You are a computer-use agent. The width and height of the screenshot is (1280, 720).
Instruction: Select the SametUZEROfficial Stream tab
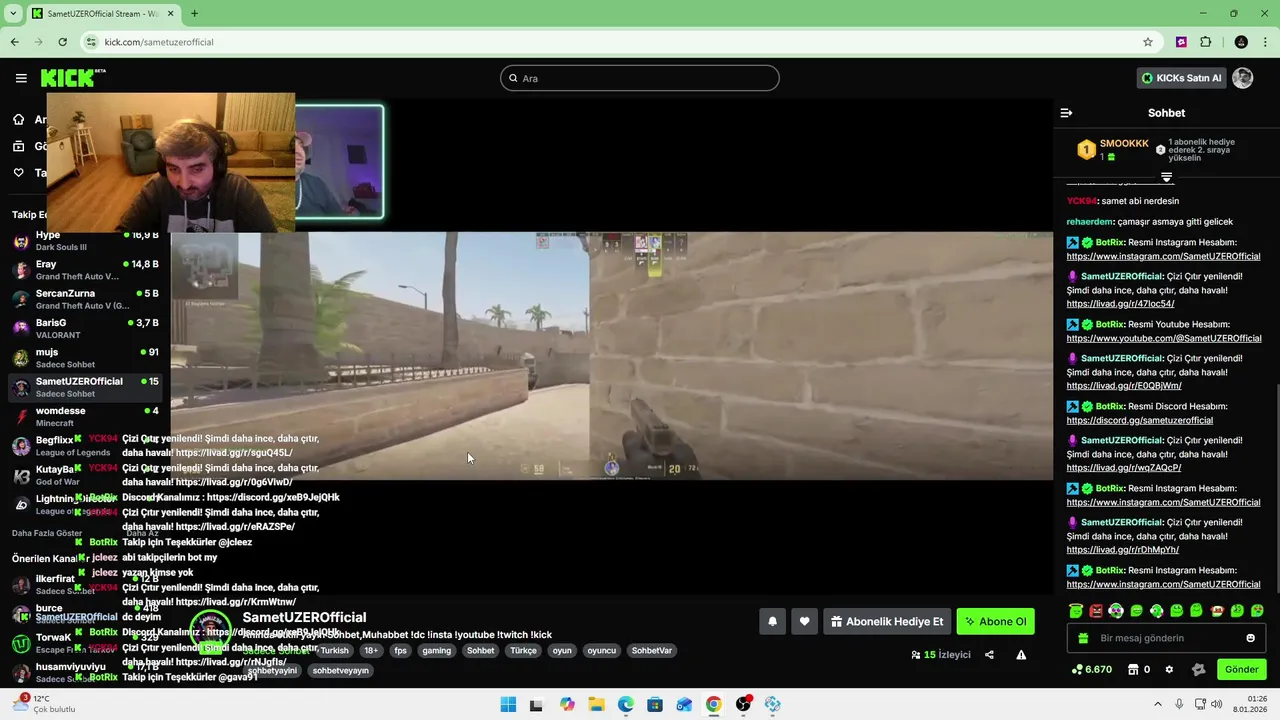click(x=103, y=14)
